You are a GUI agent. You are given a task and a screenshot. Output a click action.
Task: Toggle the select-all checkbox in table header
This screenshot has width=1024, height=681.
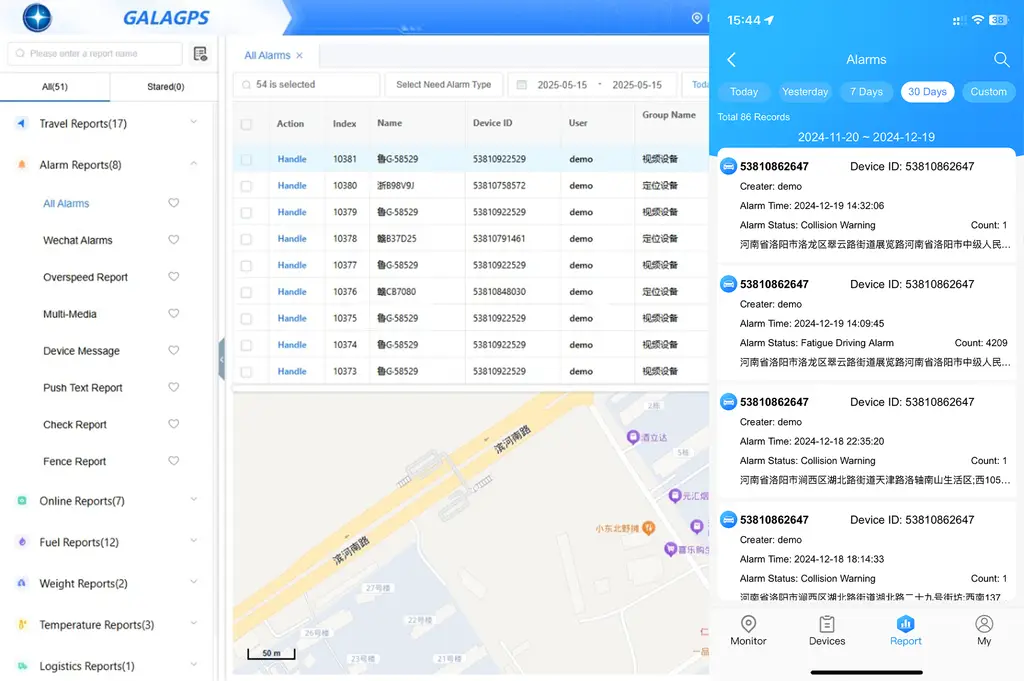246,124
